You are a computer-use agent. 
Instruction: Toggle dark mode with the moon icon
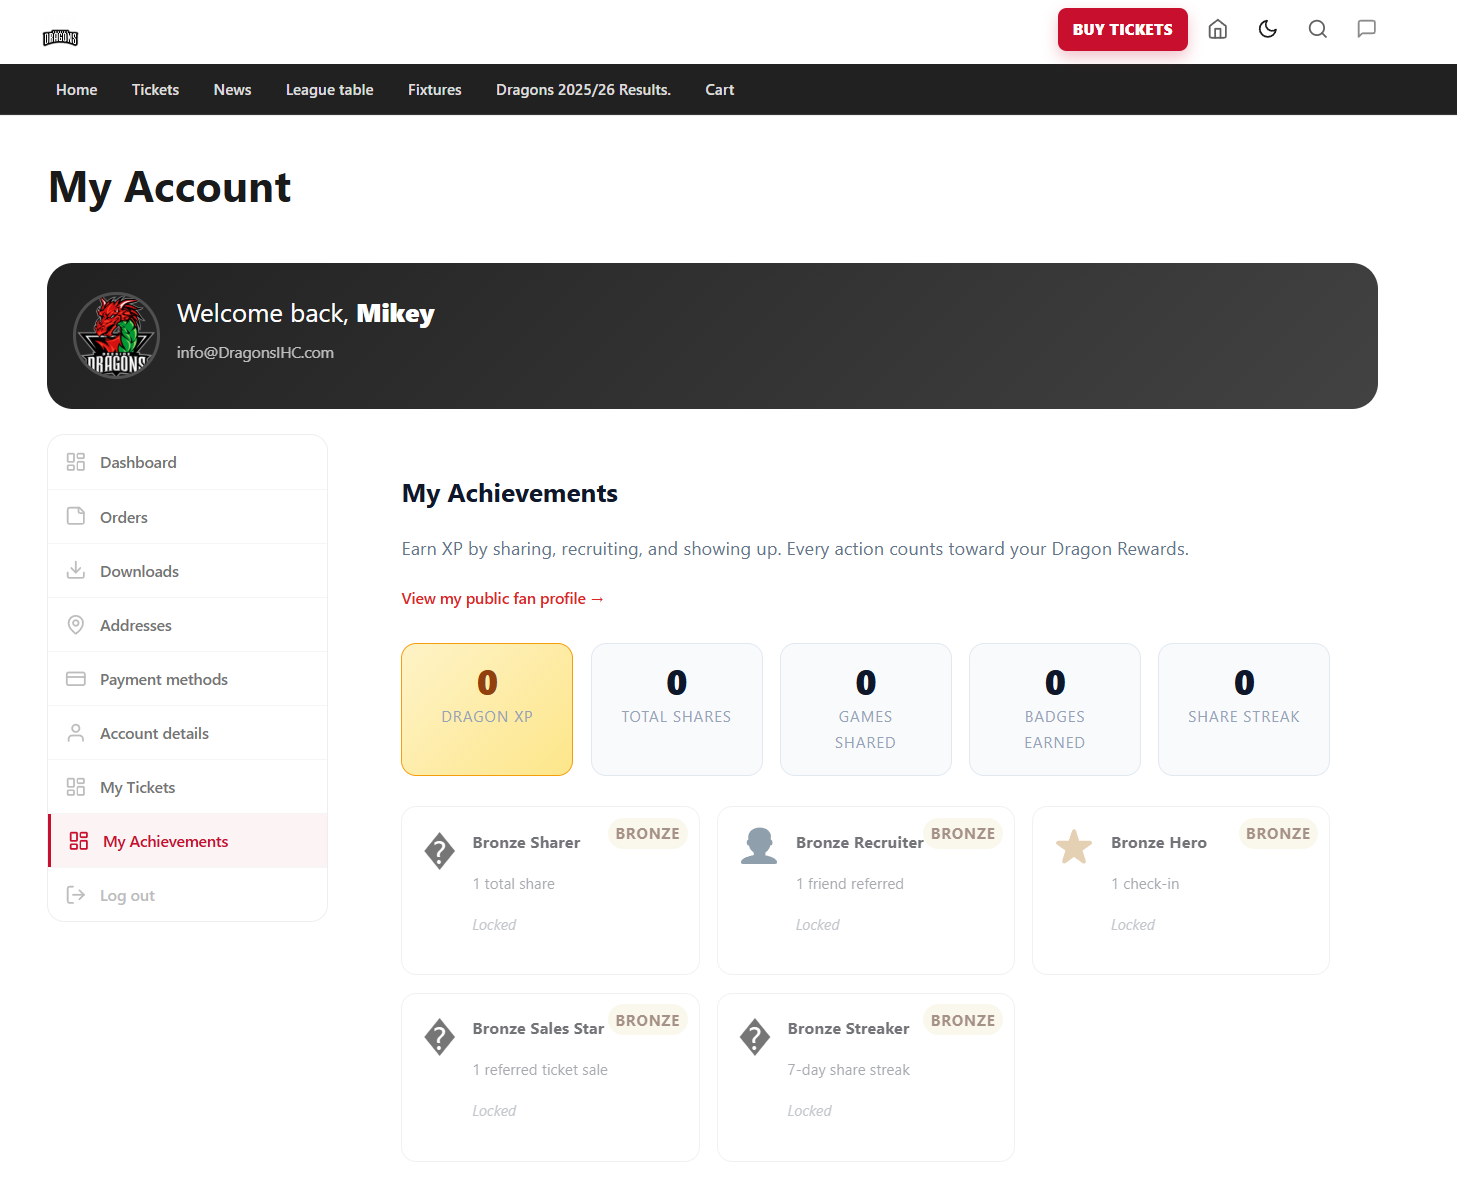click(x=1267, y=29)
